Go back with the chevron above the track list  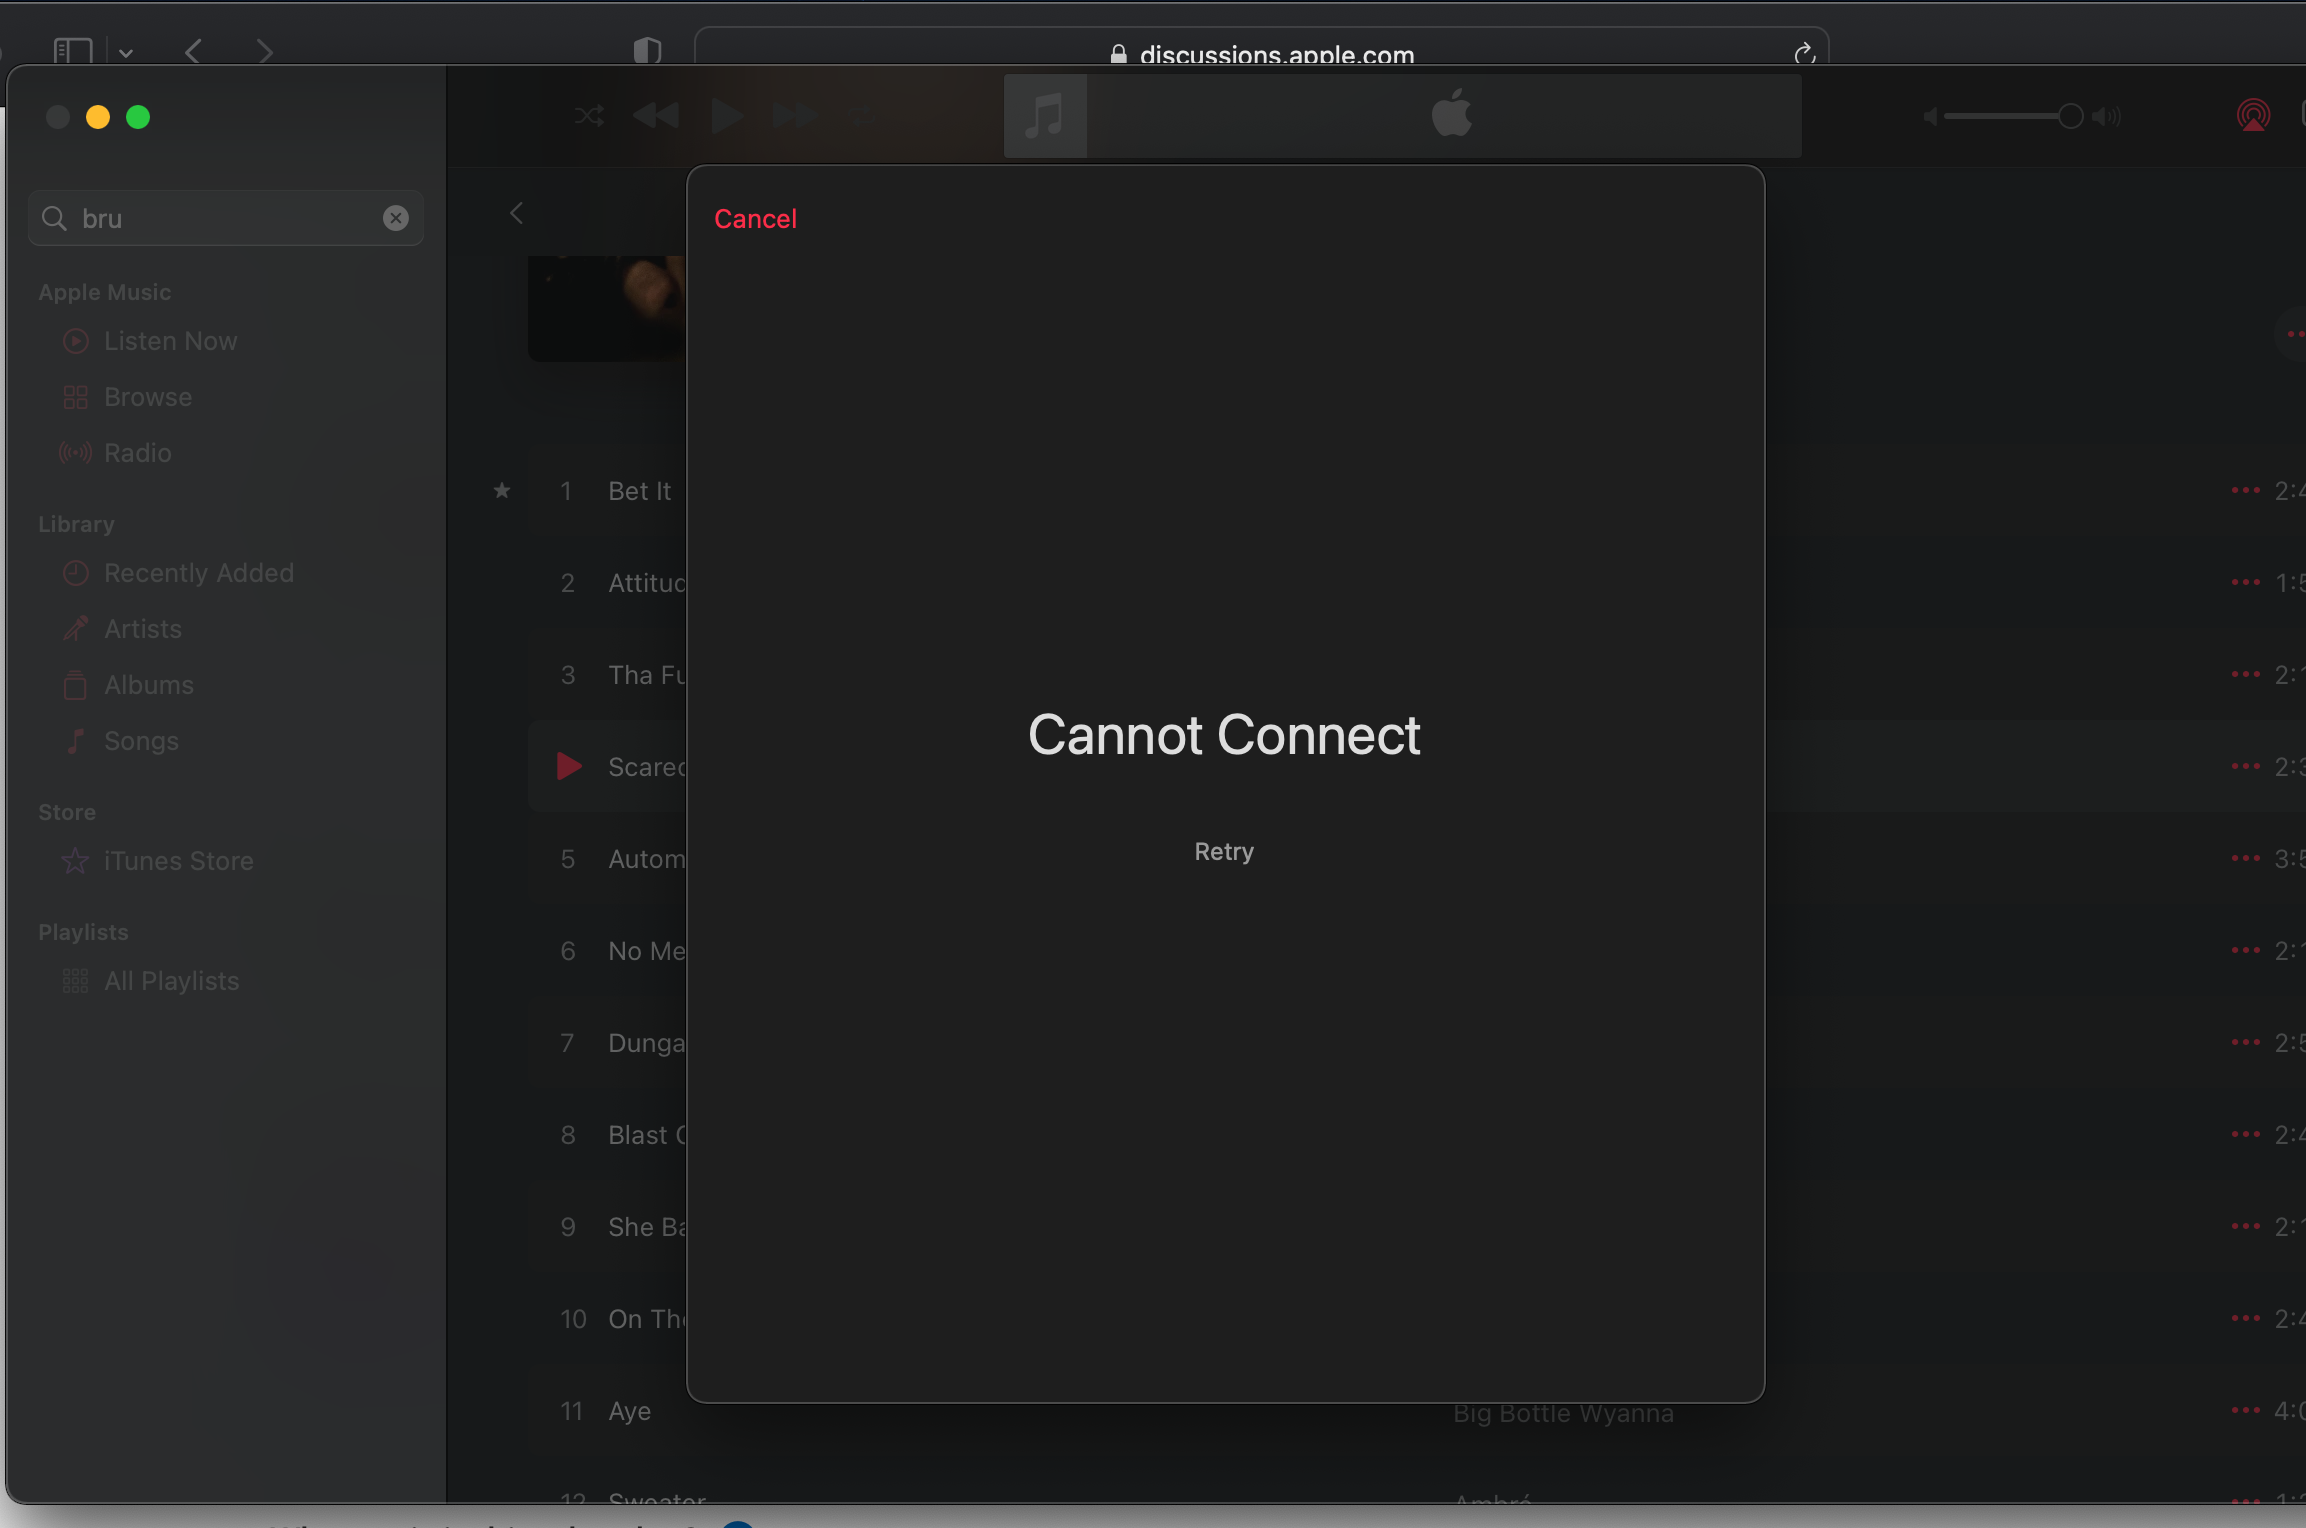point(517,212)
